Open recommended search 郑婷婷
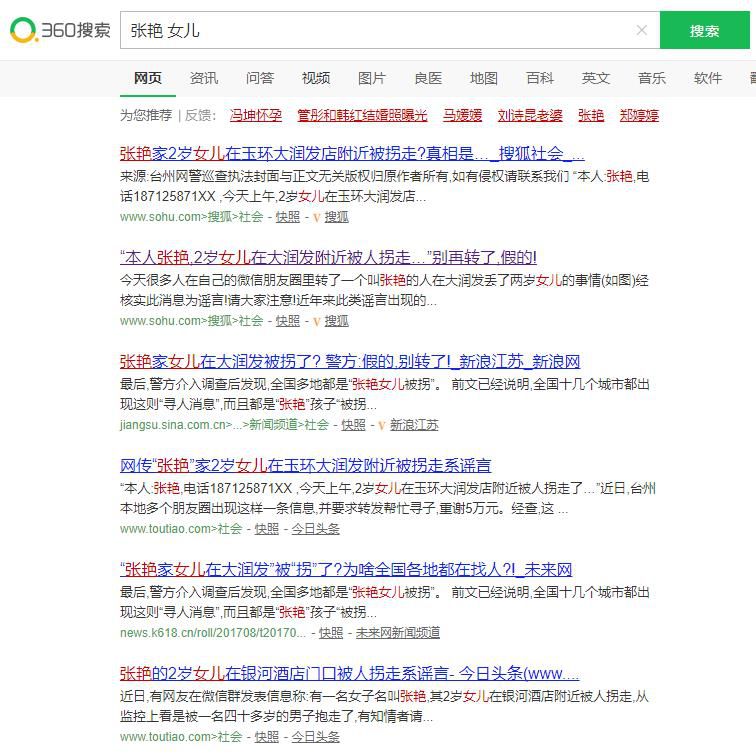Image resolution: width=756 pixels, height=755 pixels. 639,115
